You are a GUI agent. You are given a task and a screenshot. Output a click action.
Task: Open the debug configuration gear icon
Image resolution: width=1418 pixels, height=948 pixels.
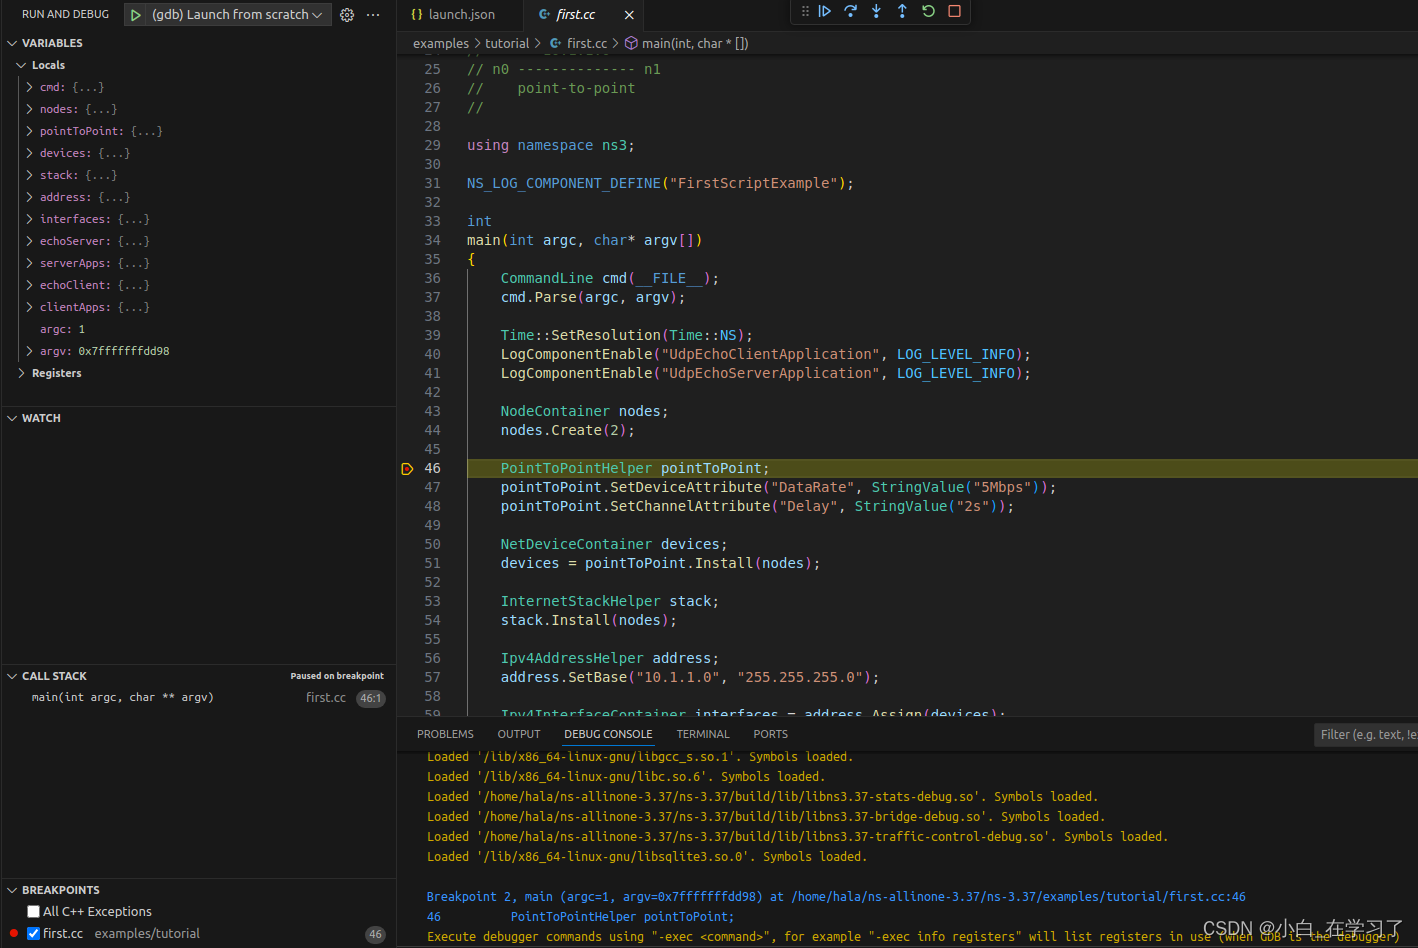pos(347,14)
